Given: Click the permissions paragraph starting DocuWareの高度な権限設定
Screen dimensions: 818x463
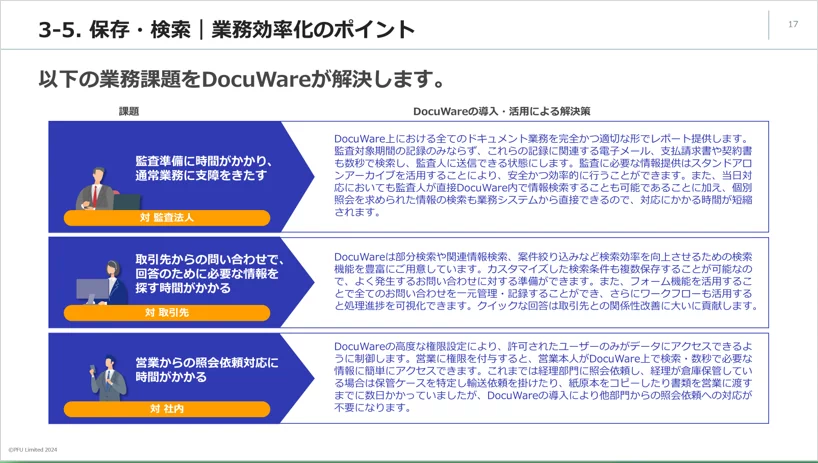Looking at the screenshot, I should (543, 377).
